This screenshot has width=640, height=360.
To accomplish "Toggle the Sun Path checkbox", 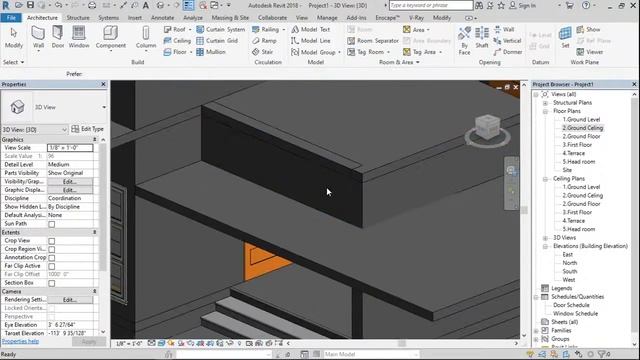I will (x=51, y=224).
